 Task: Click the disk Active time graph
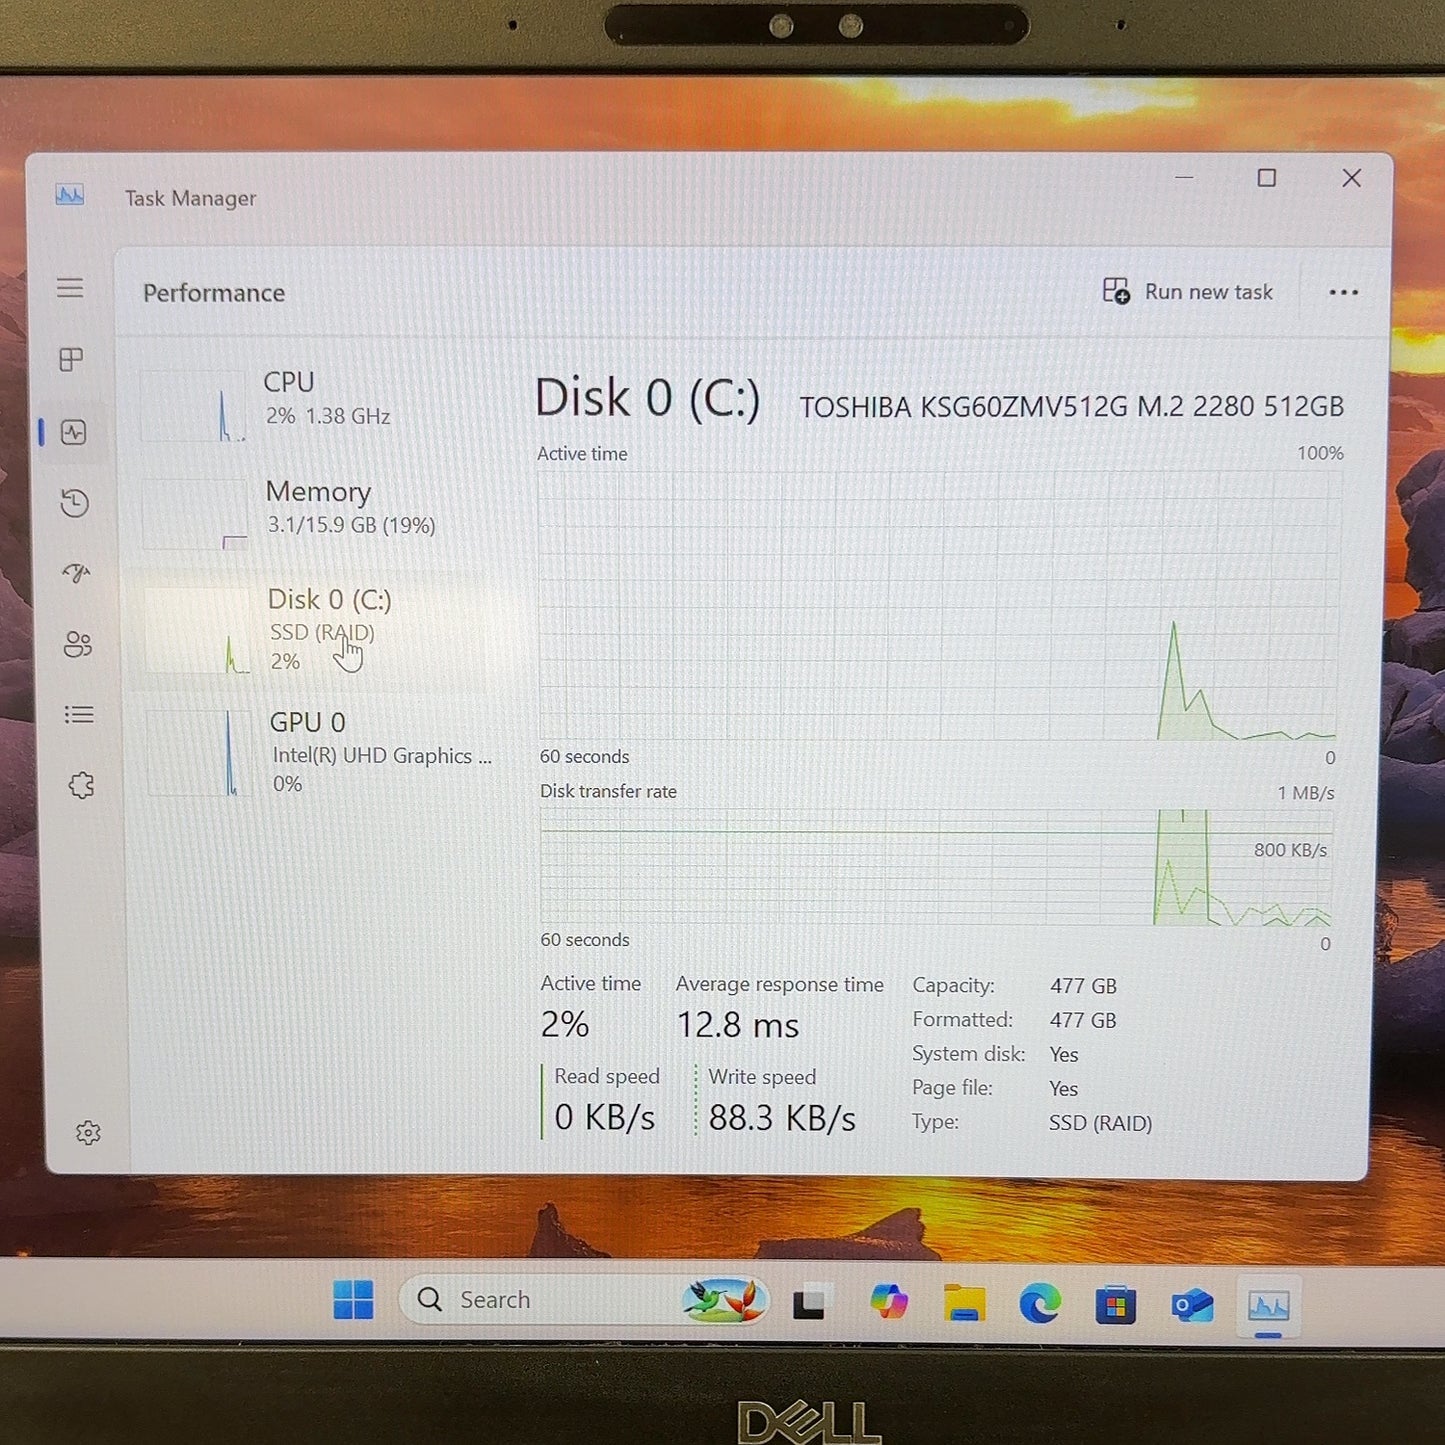pos(938,606)
